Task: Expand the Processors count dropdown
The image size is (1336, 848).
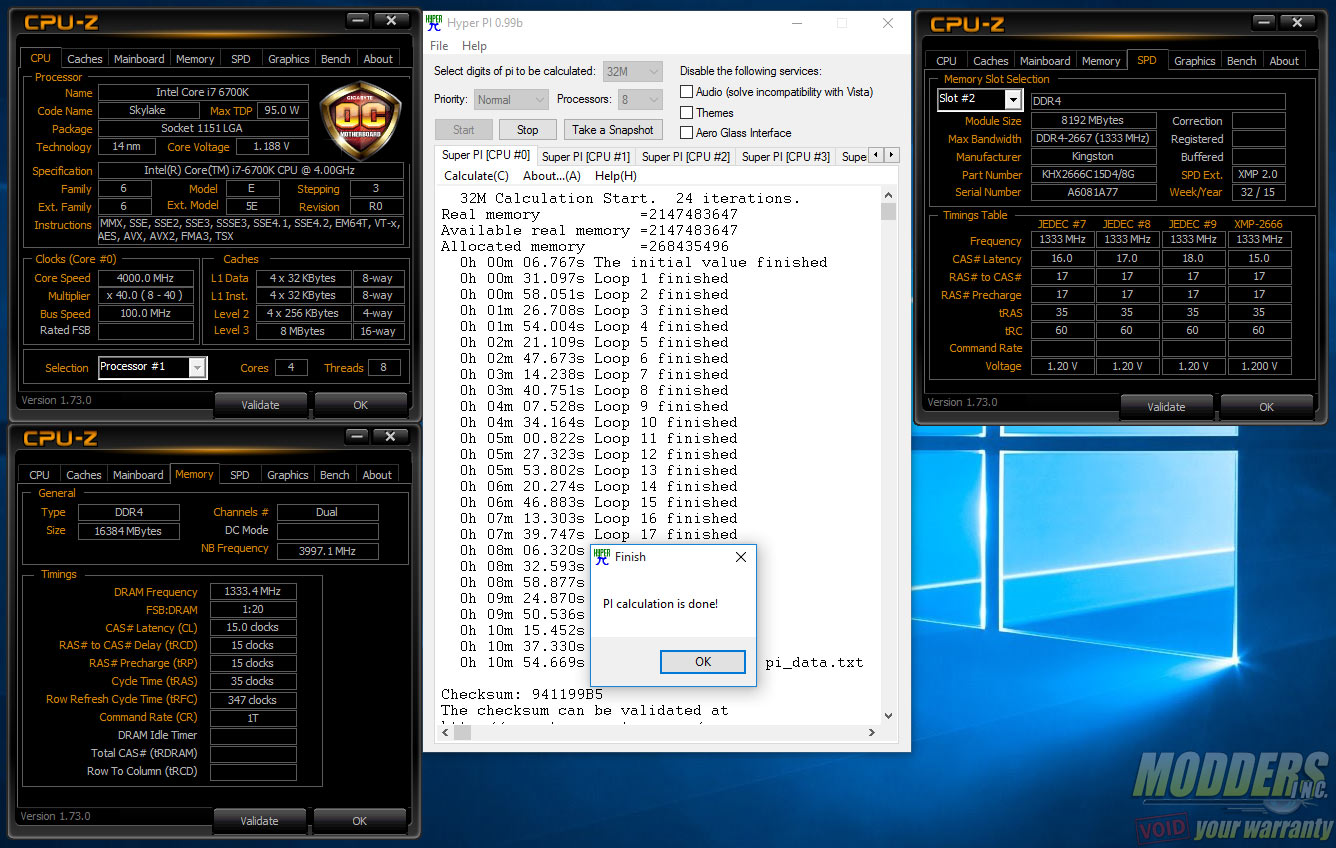Action: tap(640, 100)
